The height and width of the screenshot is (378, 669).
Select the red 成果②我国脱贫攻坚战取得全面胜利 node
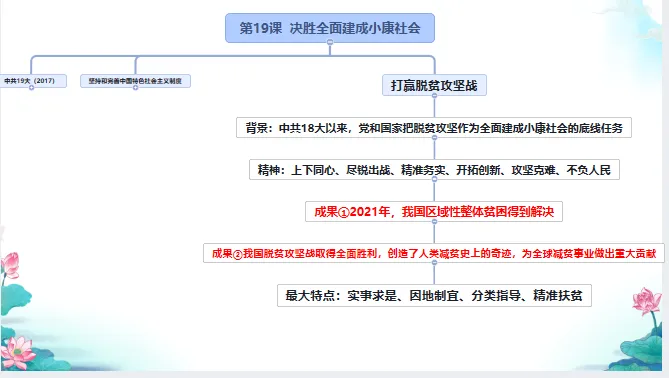pos(434,253)
